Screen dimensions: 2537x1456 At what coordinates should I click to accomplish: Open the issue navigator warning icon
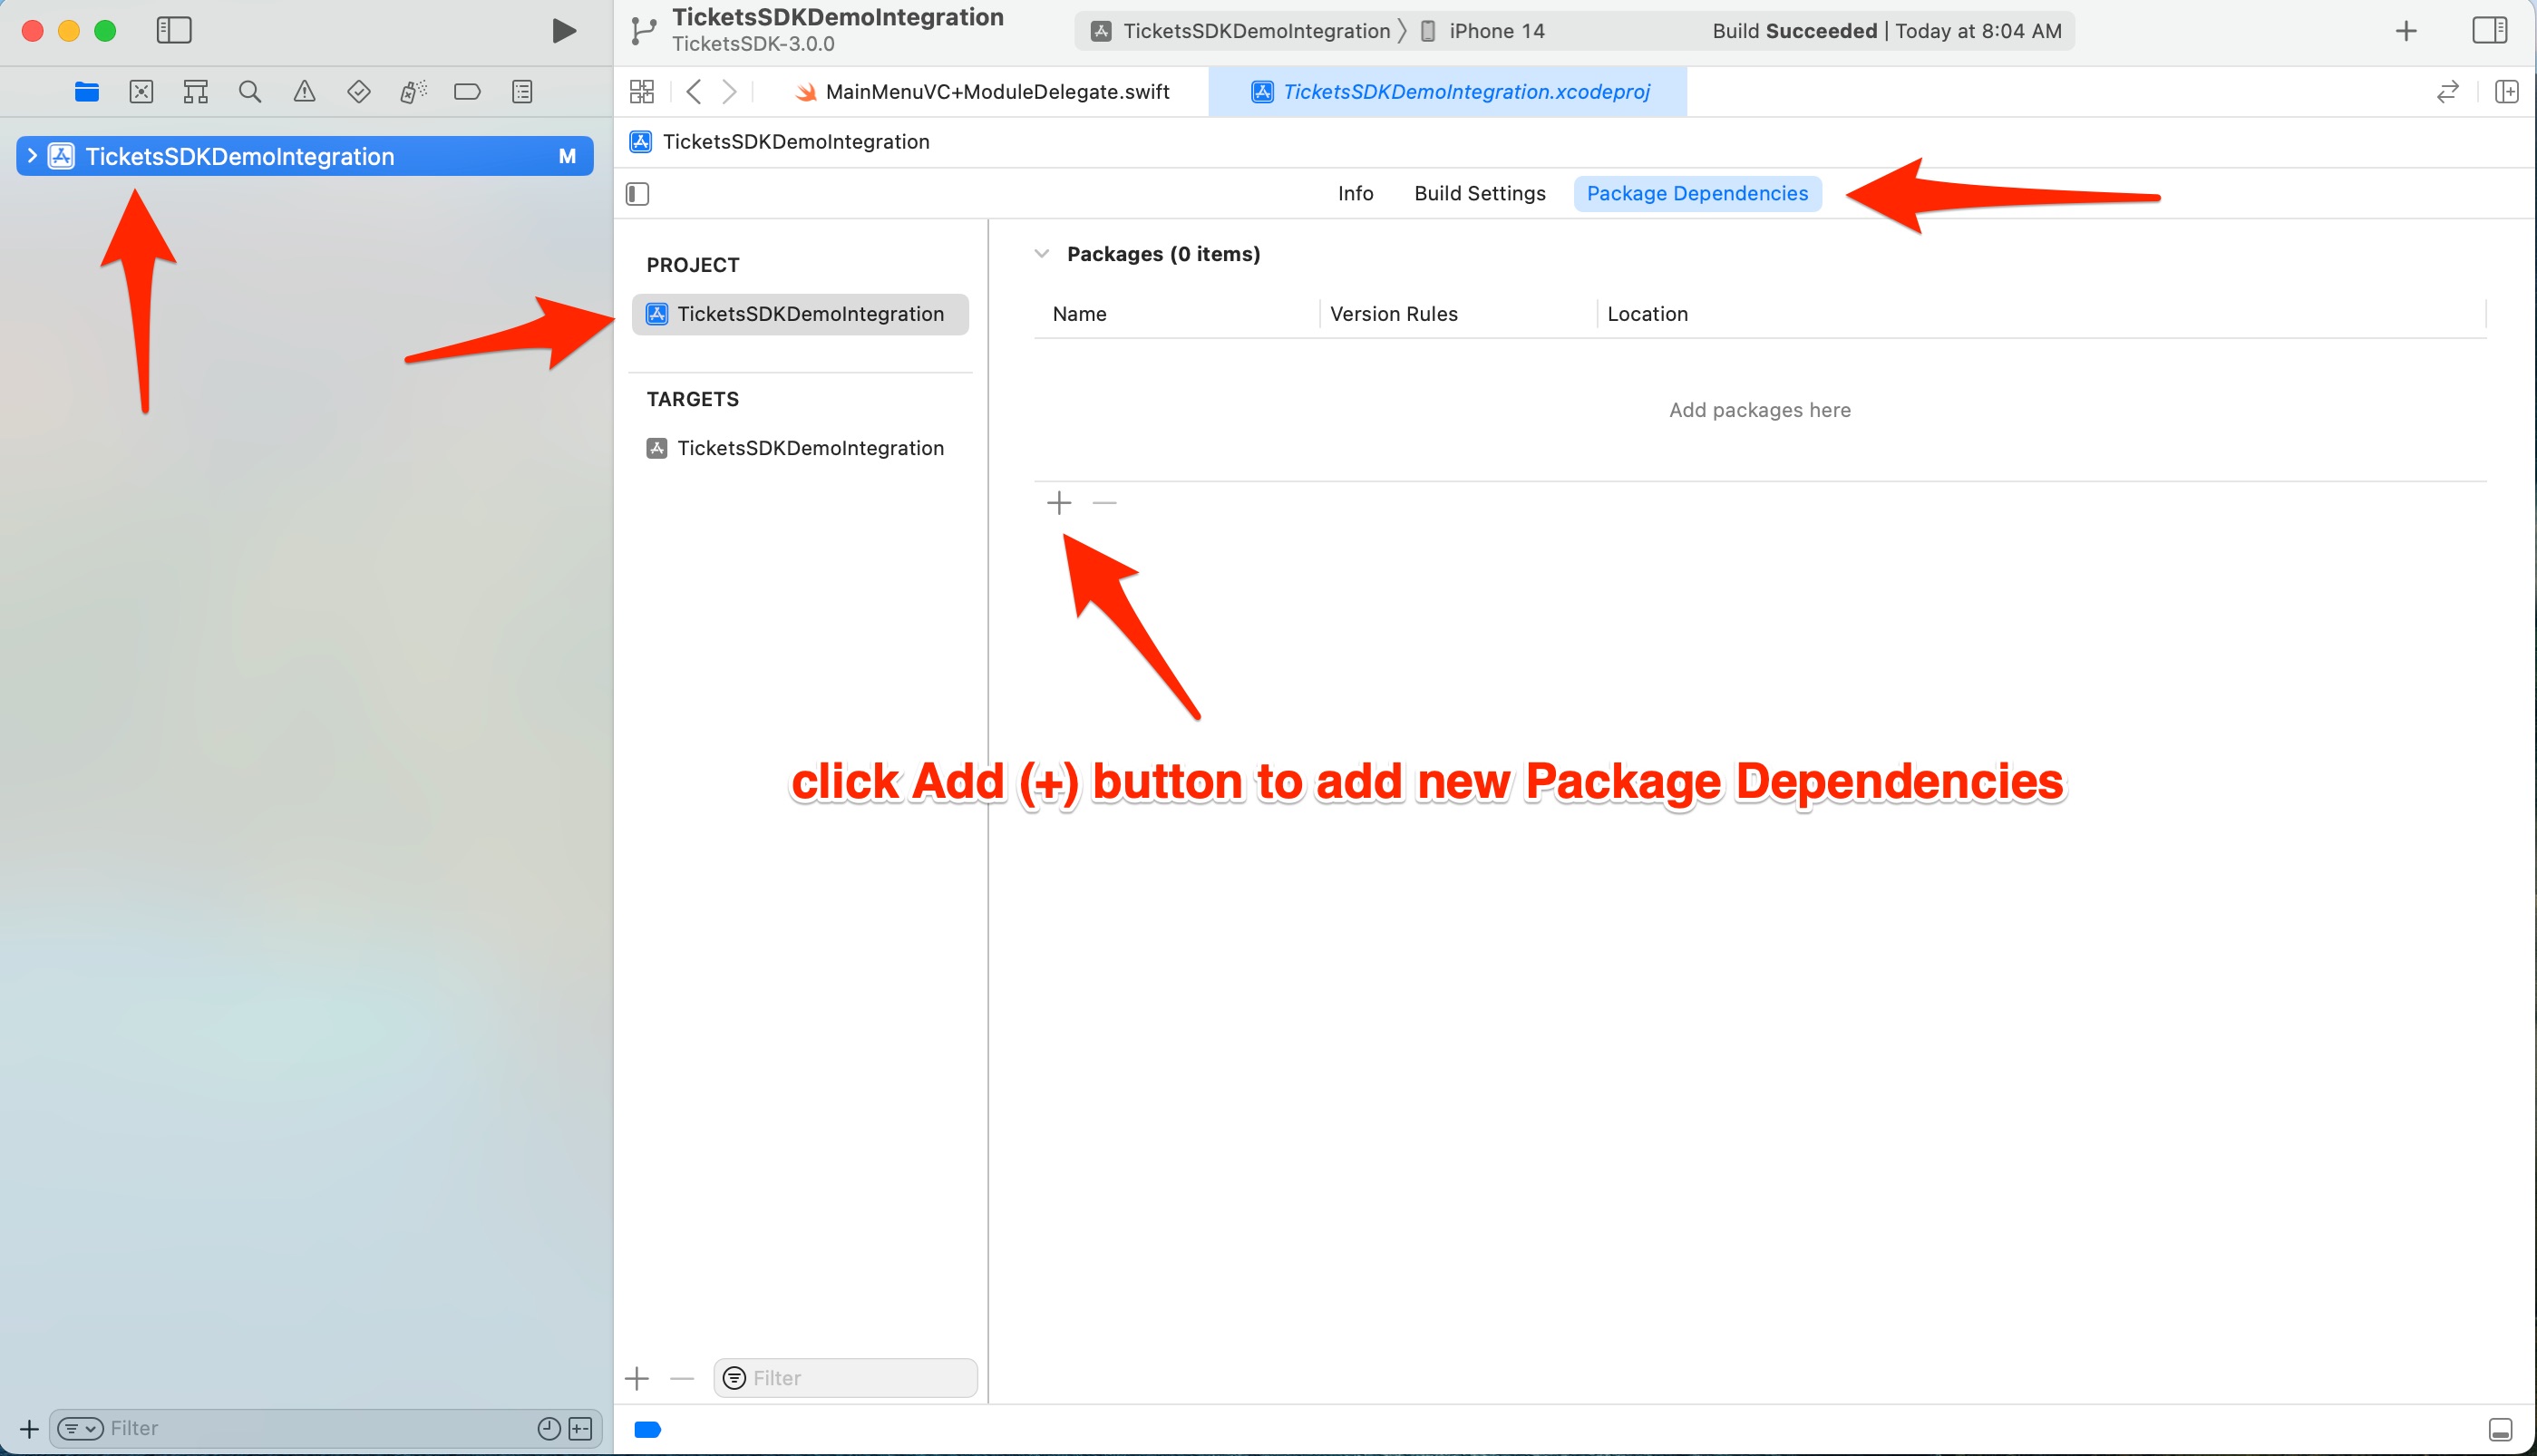click(304, 92)
